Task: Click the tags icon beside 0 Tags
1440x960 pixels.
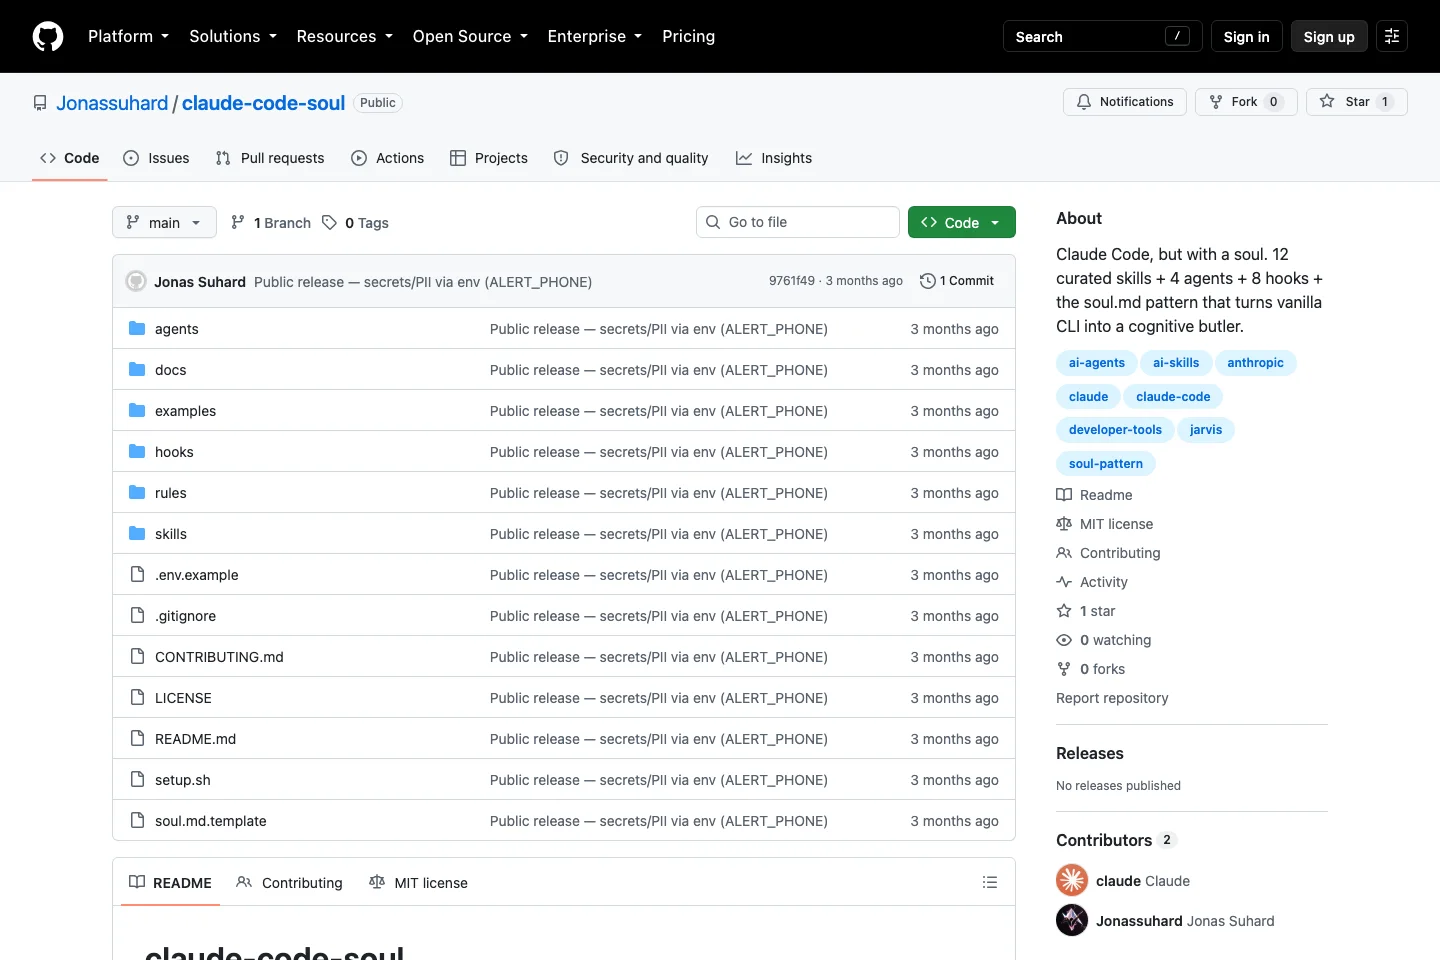Action: coord(329,222)
